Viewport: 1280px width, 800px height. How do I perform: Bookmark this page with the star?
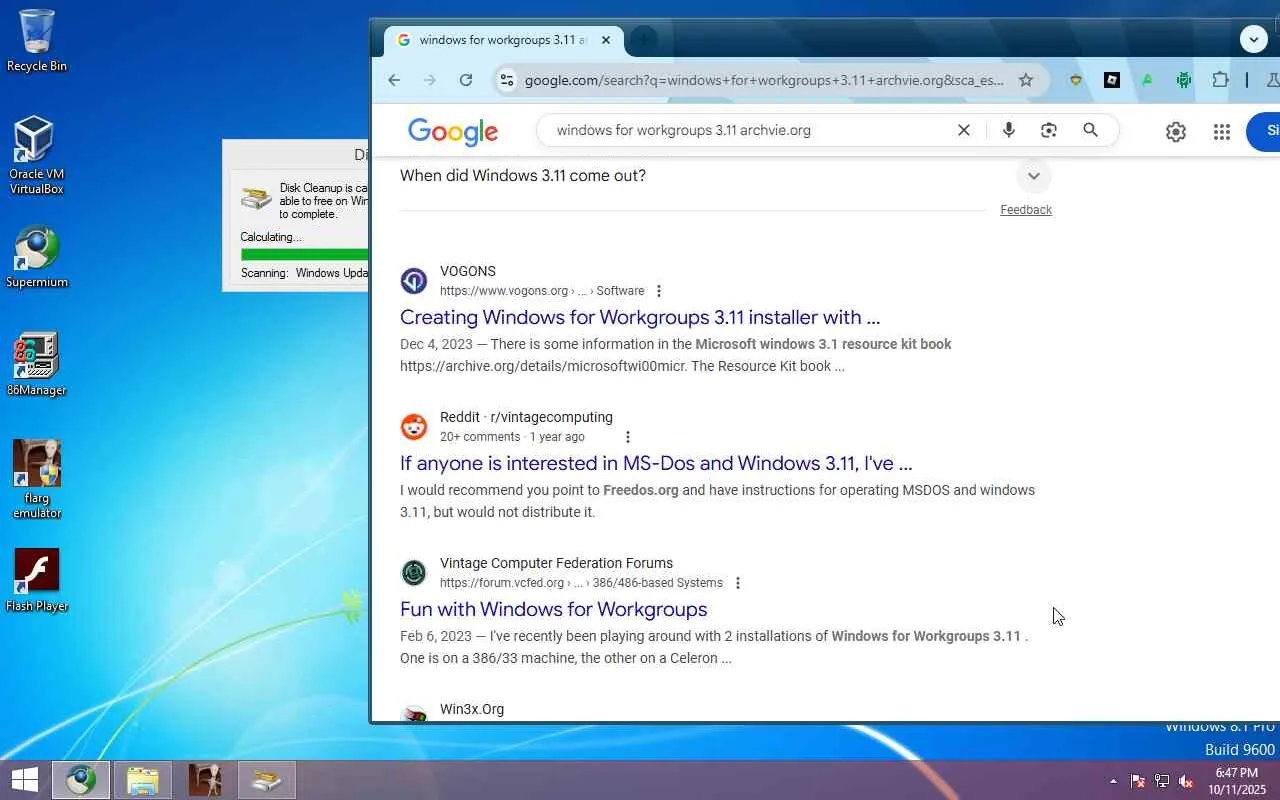tap(1026, 80)
